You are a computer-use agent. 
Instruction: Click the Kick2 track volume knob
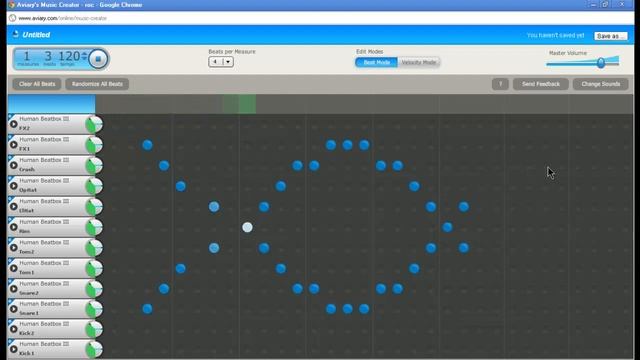tap(94, 329)
